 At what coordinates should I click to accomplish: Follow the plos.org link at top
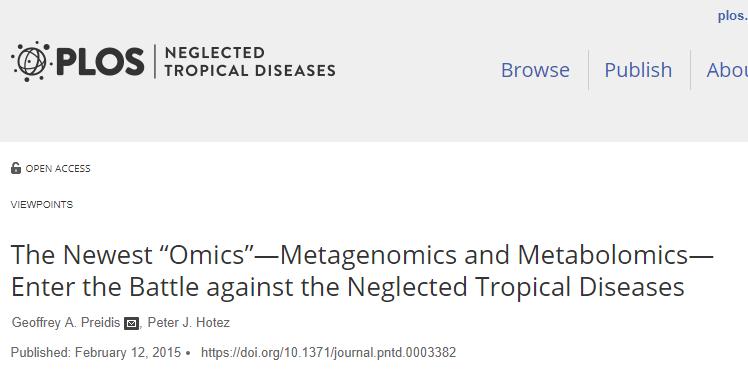coord(733,16)
